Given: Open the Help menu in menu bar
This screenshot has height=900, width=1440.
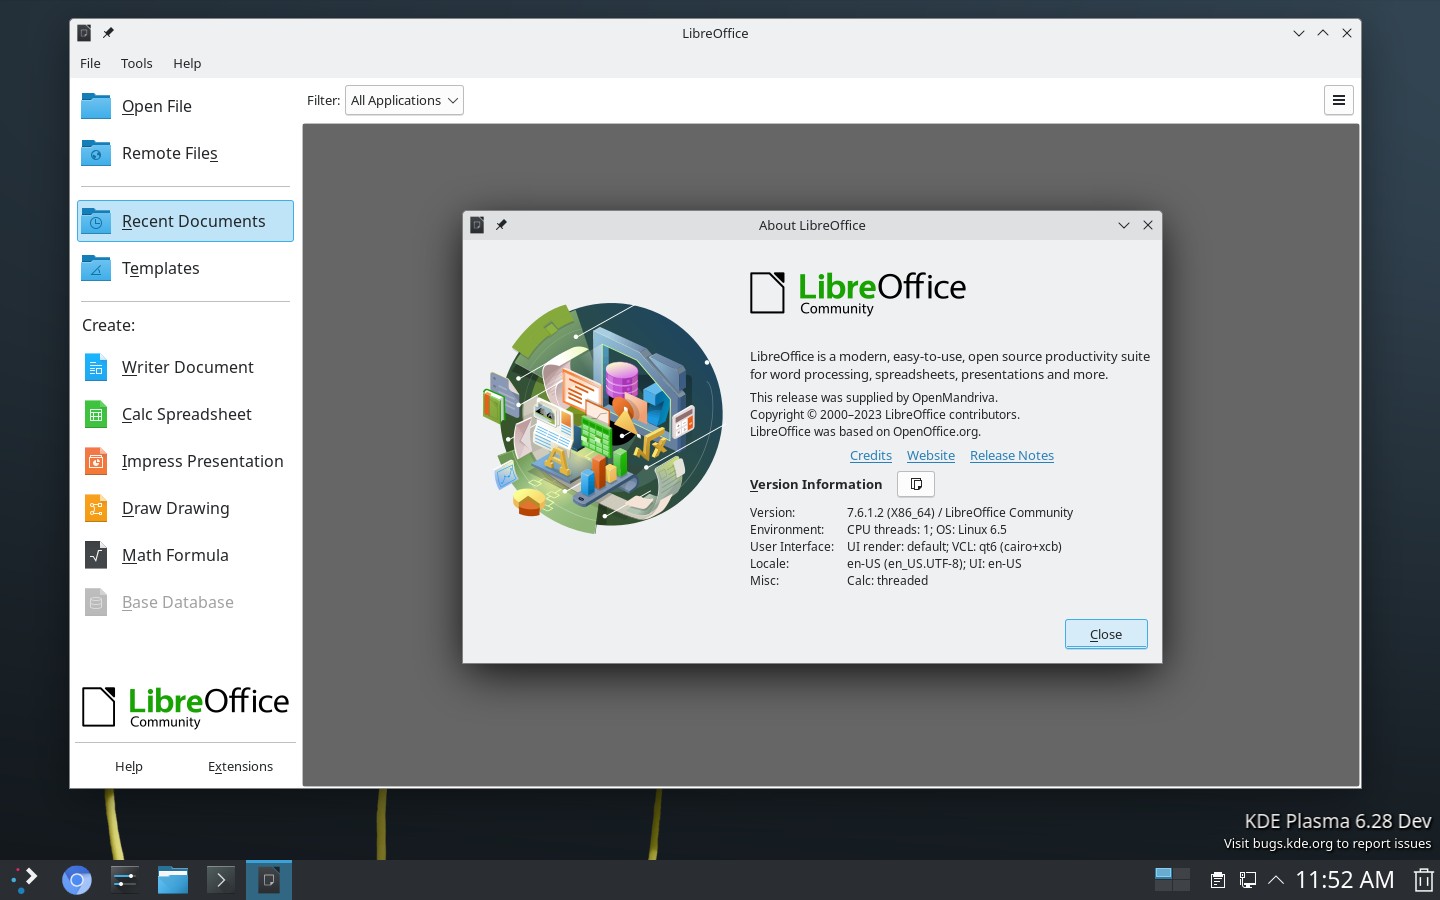Looking at the screenshot, I should click(x=187, y=63).
